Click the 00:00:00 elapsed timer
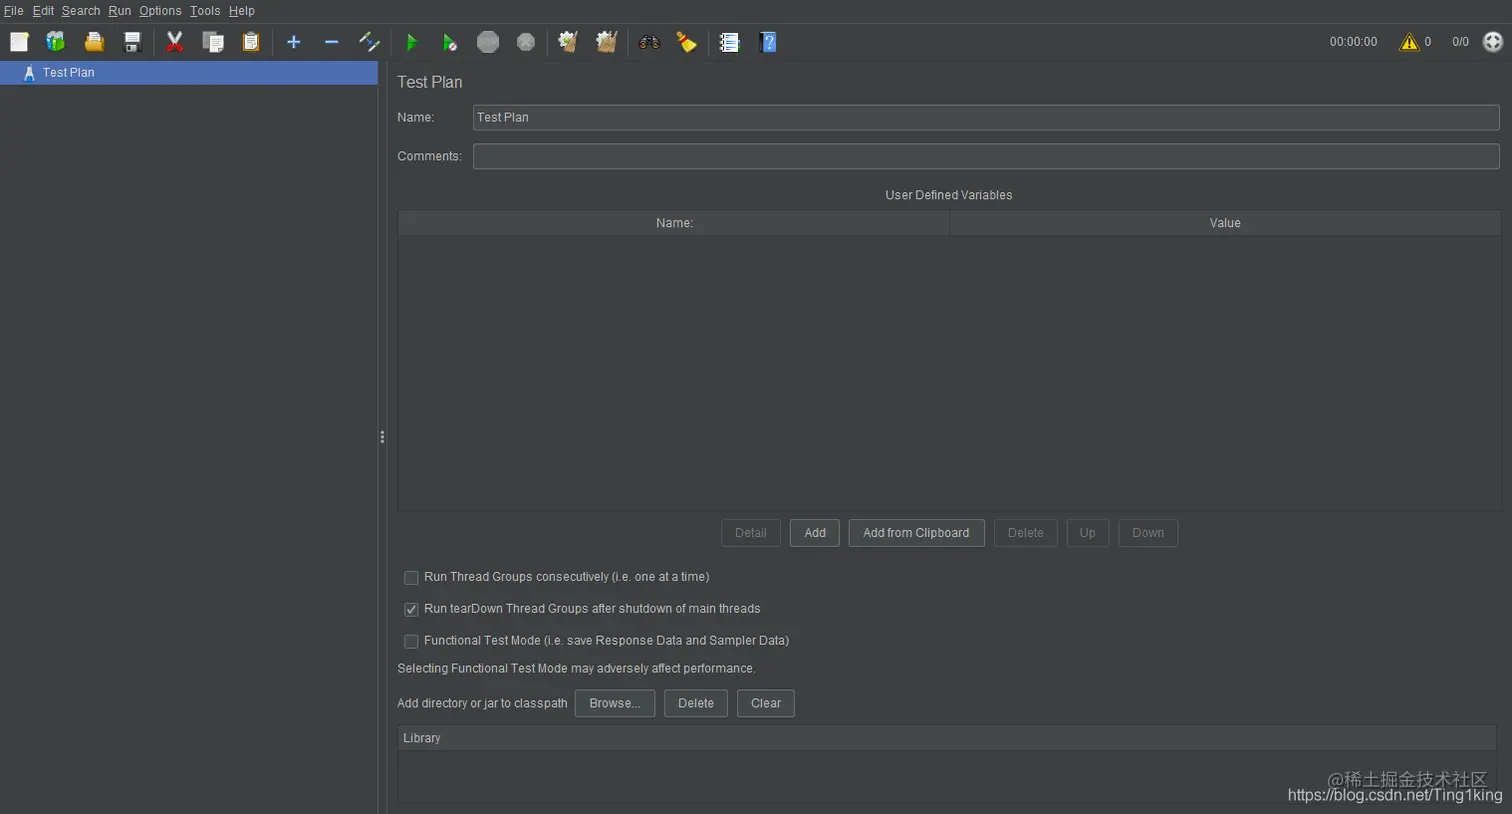Image resolution: width=1512 pixels, height=814 pixels. pos(1353,42)
